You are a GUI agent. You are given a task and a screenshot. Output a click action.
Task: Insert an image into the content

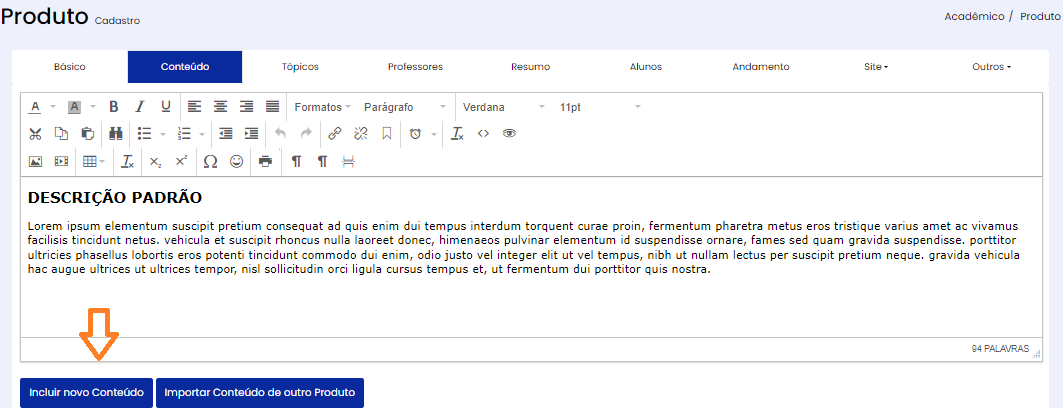click(35, 161)
